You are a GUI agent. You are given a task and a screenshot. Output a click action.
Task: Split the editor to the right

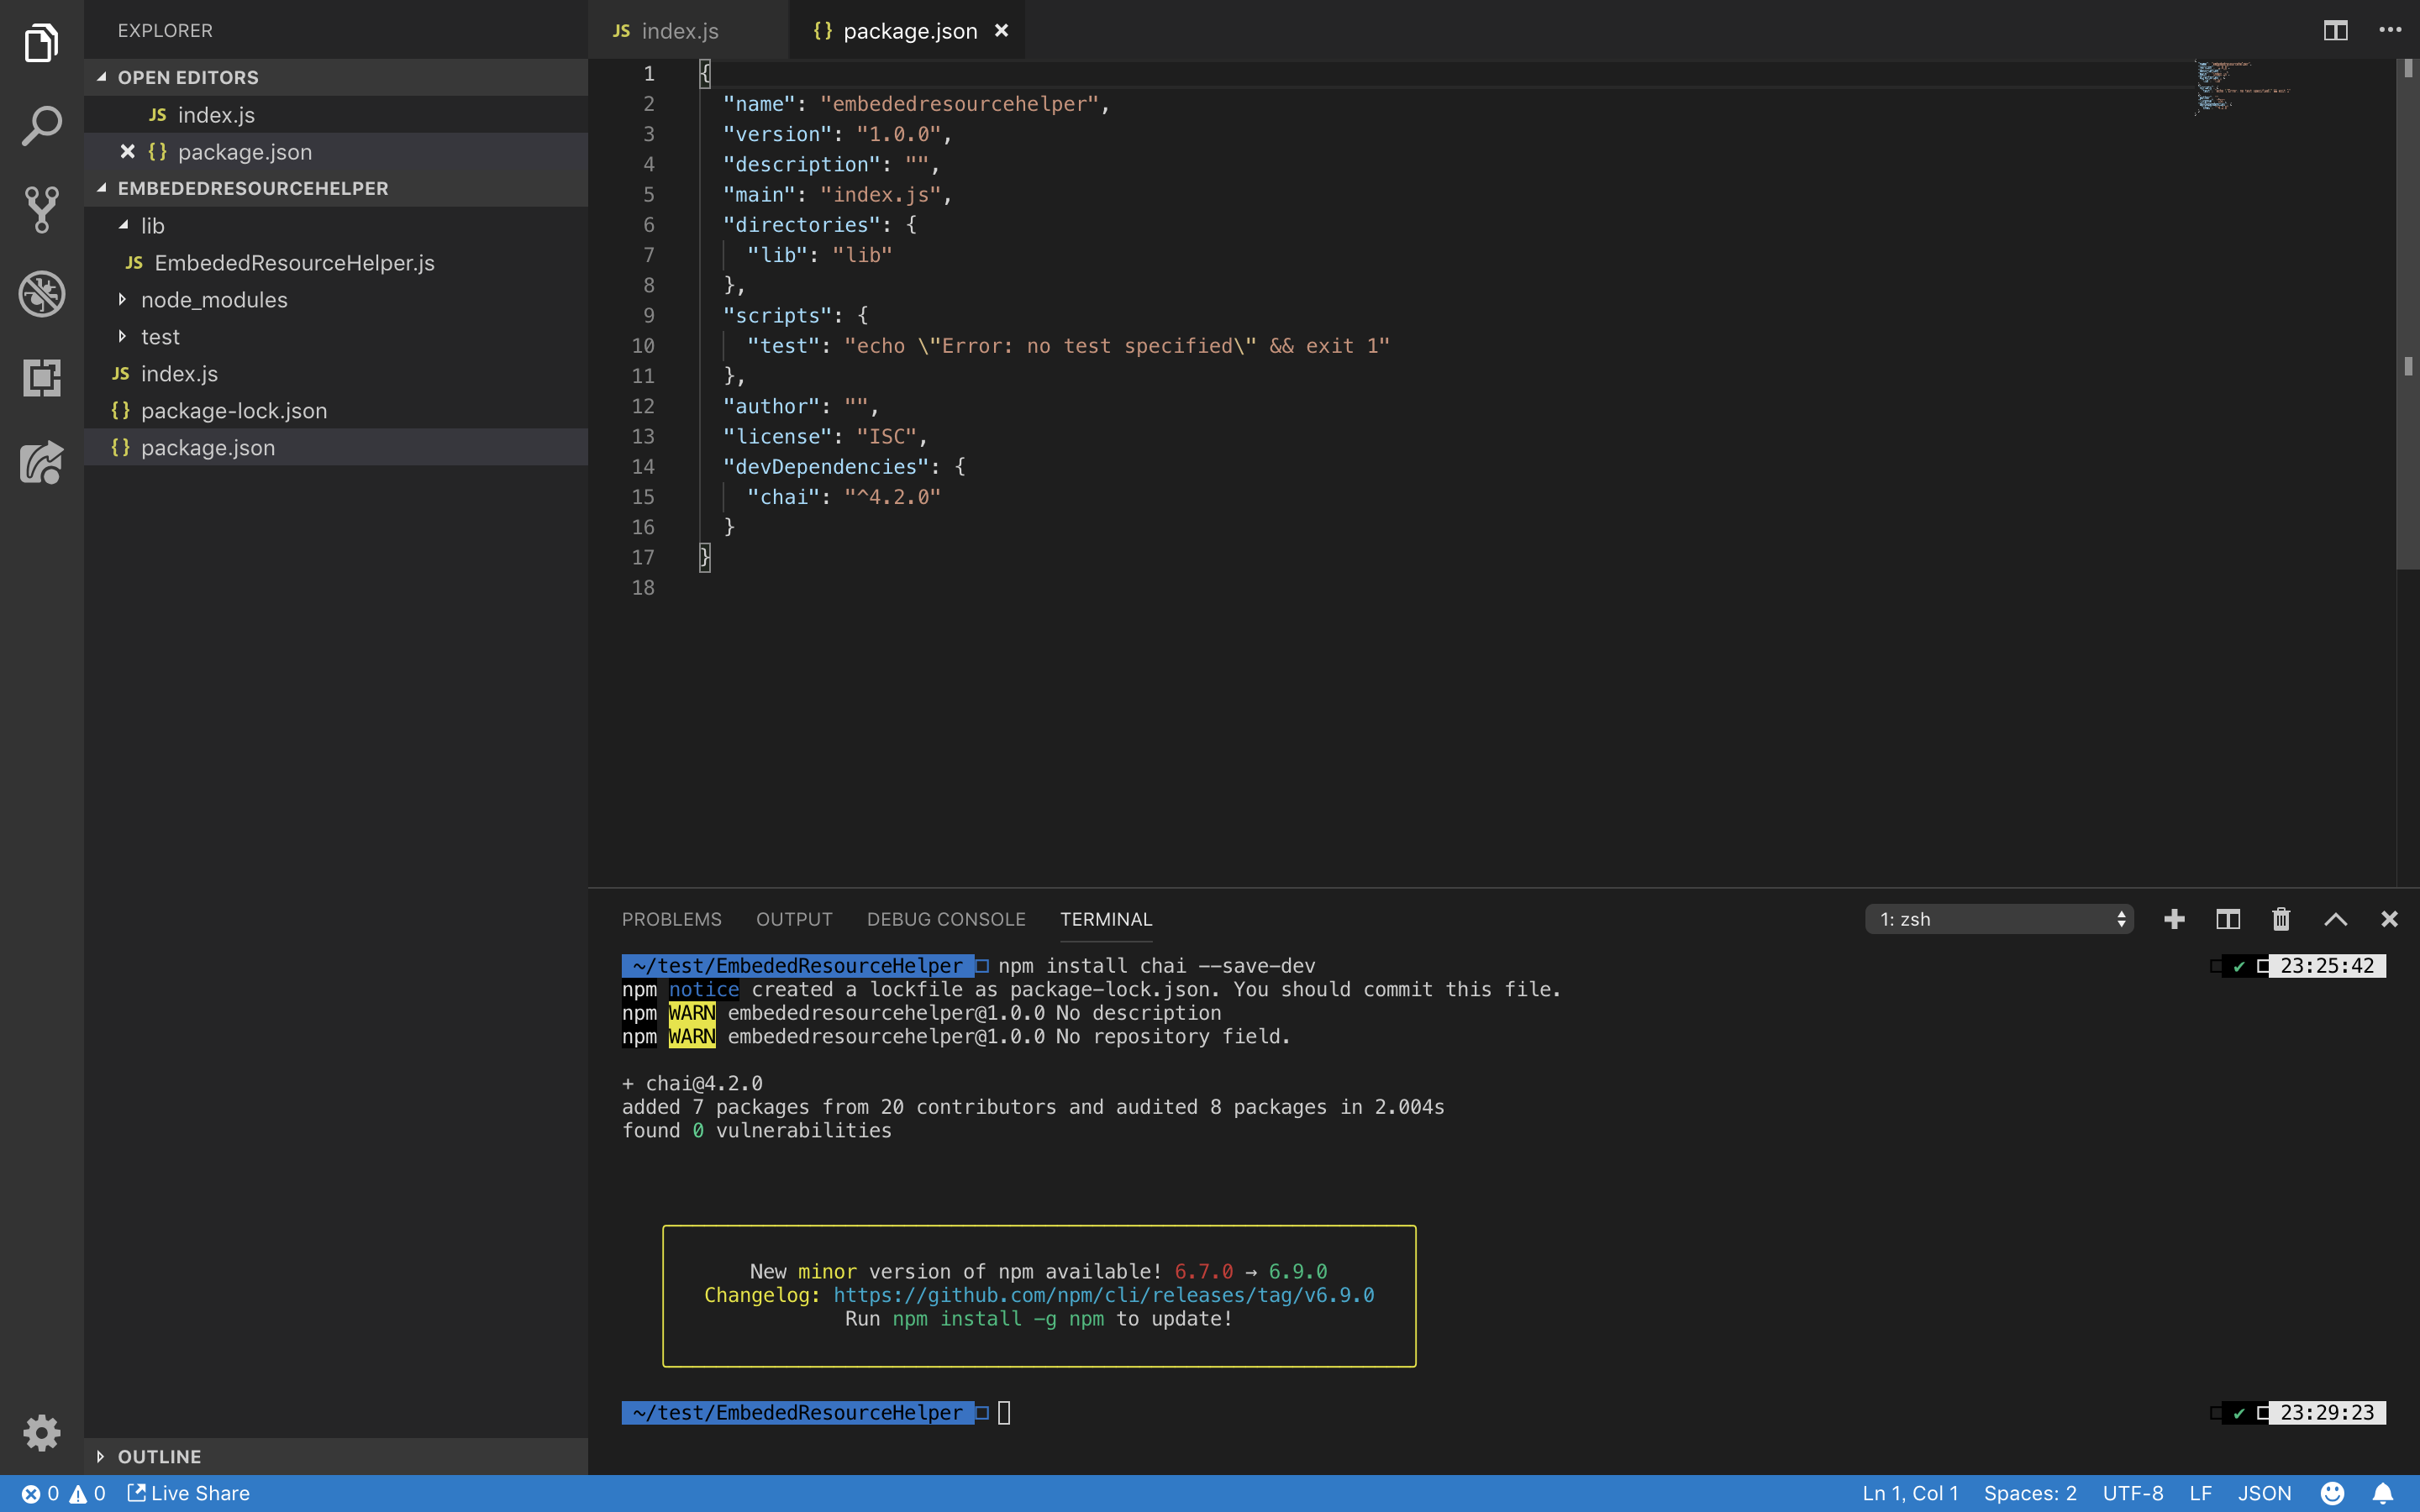coord(2335,31)
